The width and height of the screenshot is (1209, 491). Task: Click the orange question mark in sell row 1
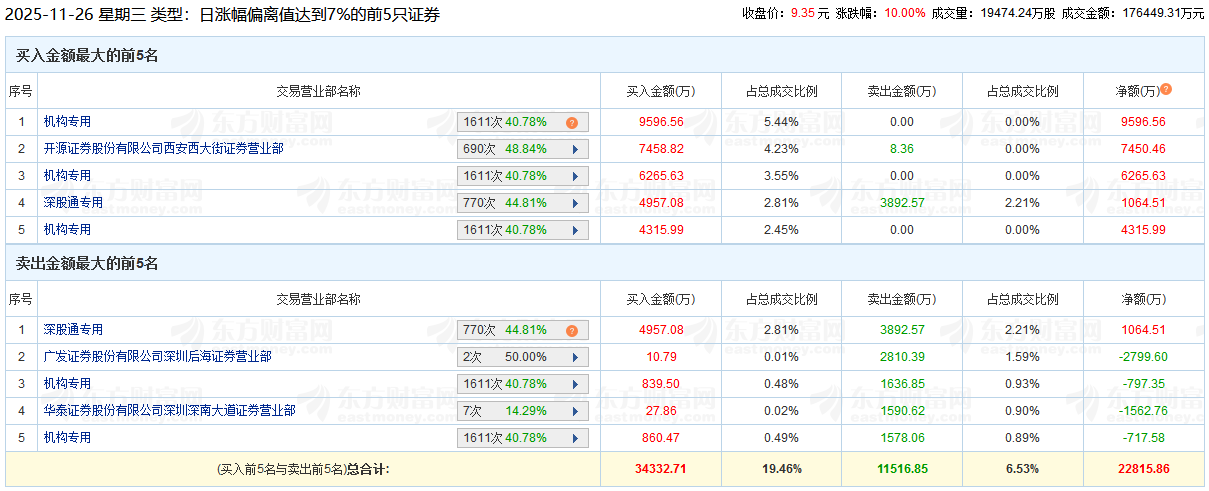(572, 331)
